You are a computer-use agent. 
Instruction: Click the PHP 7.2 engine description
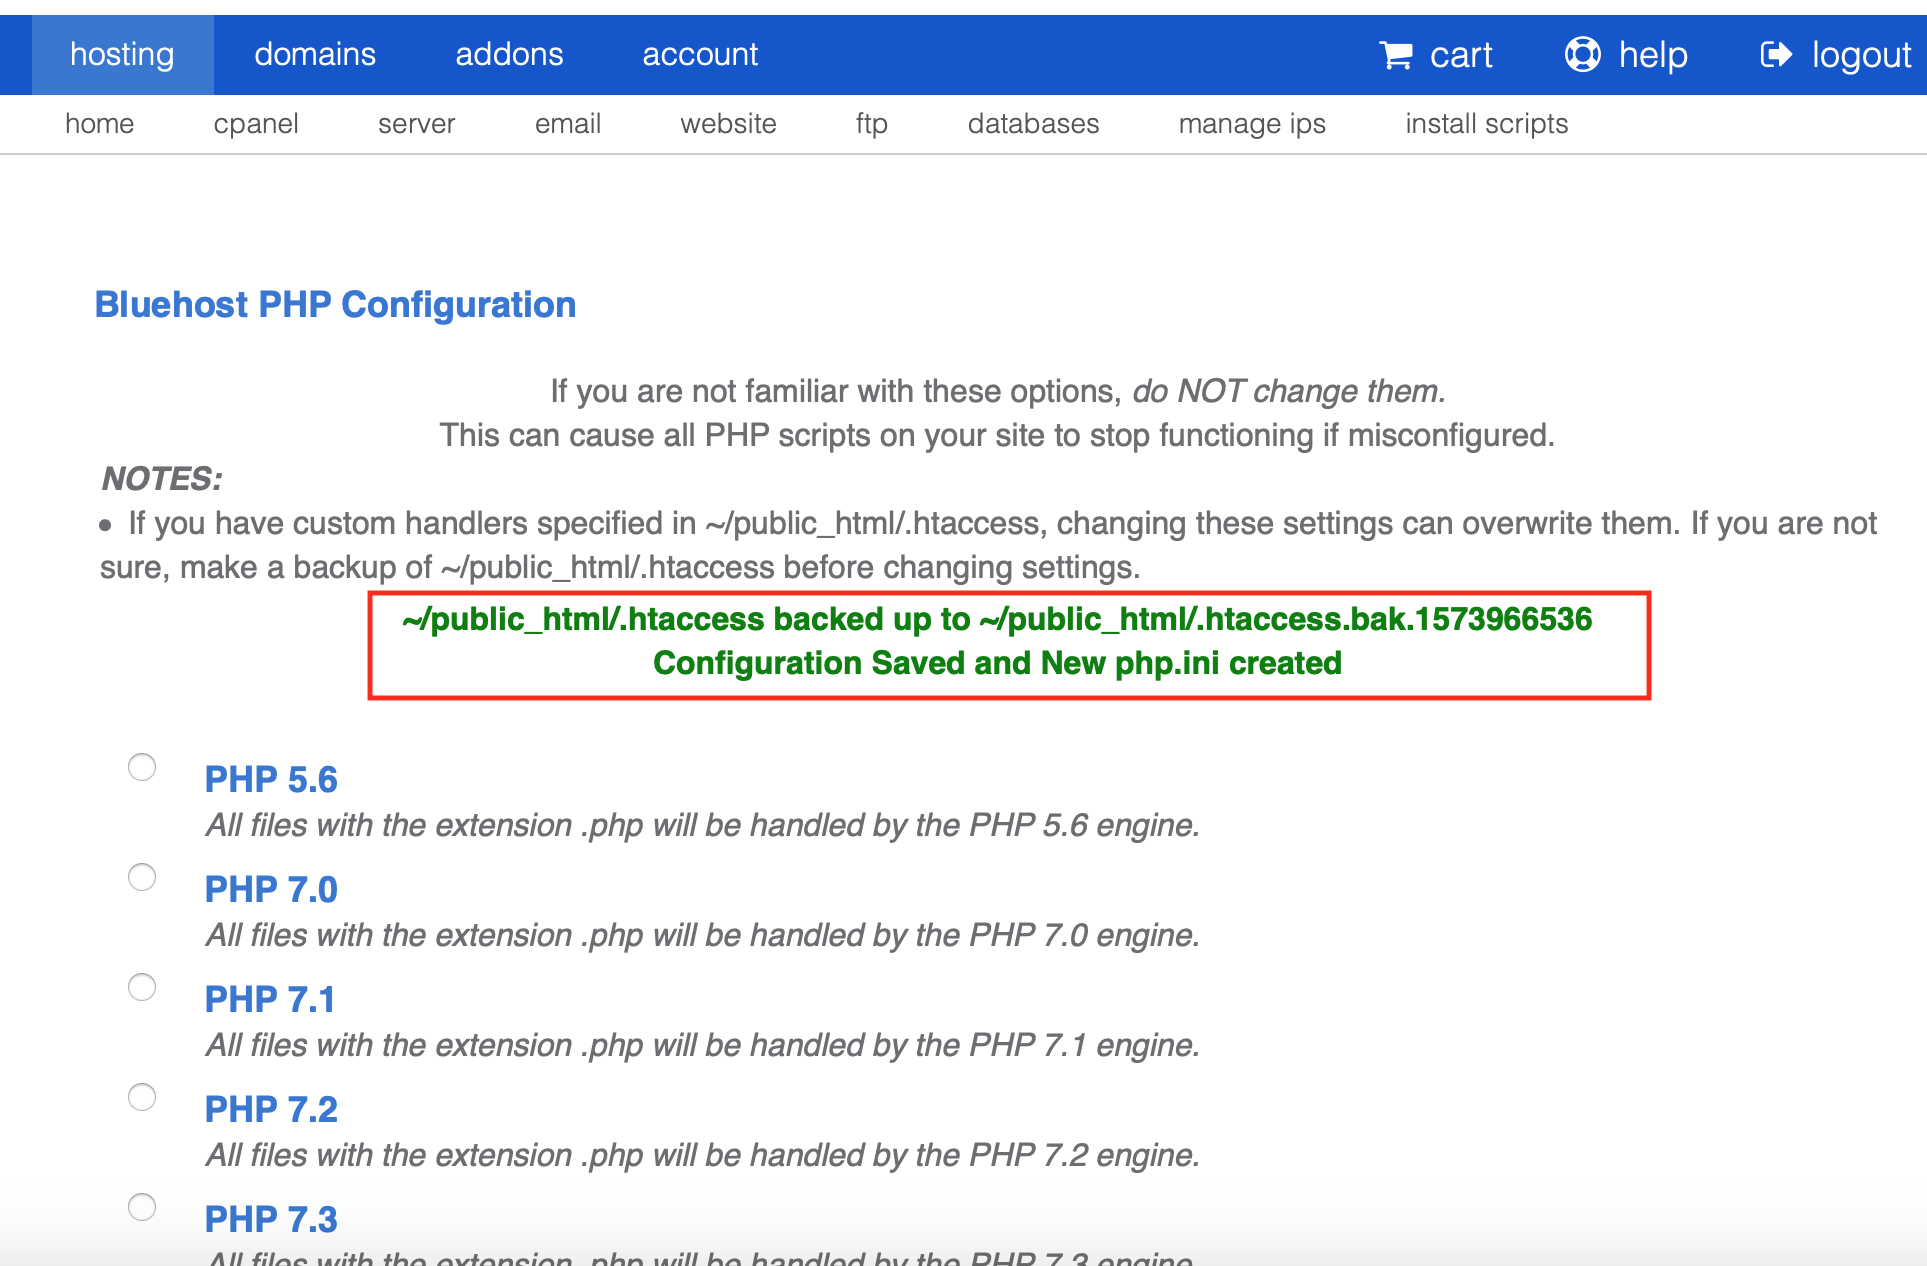point(702,1155)
